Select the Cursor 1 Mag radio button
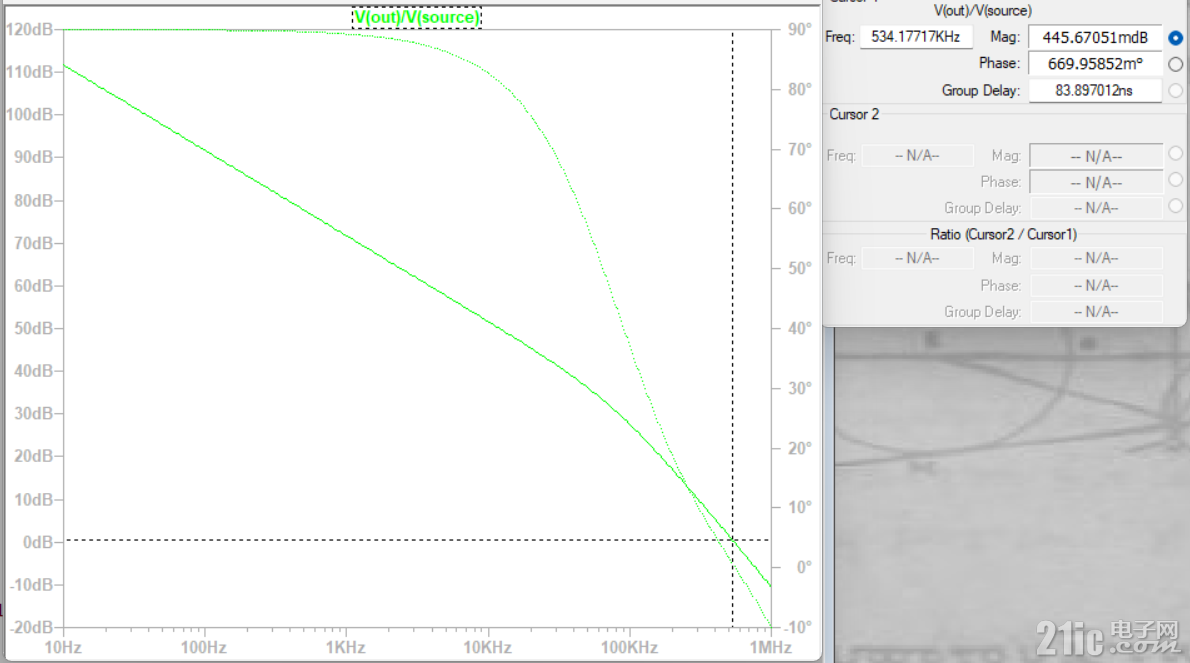The width and height of the screenshot is (1190, 663). (1175, 37)
